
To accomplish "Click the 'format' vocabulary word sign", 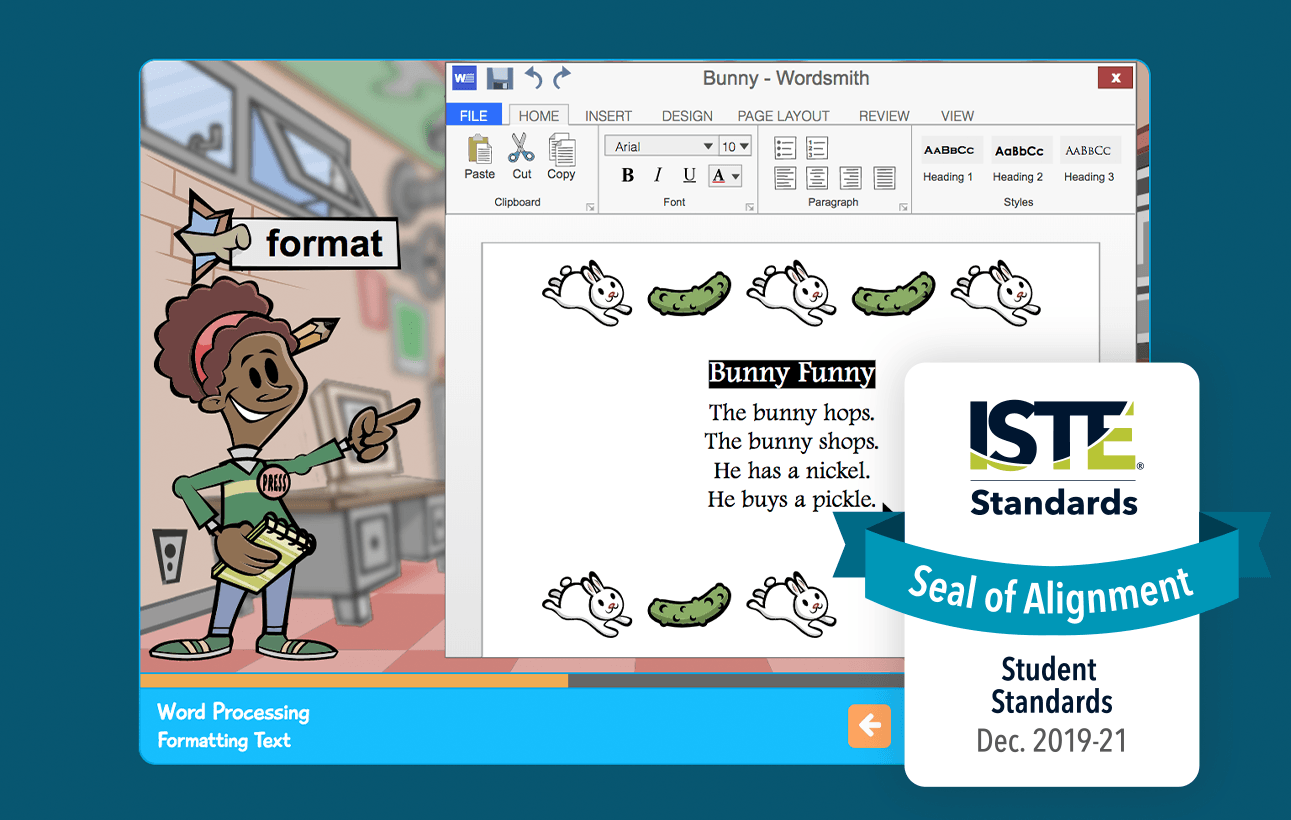I will pos(314,243).
